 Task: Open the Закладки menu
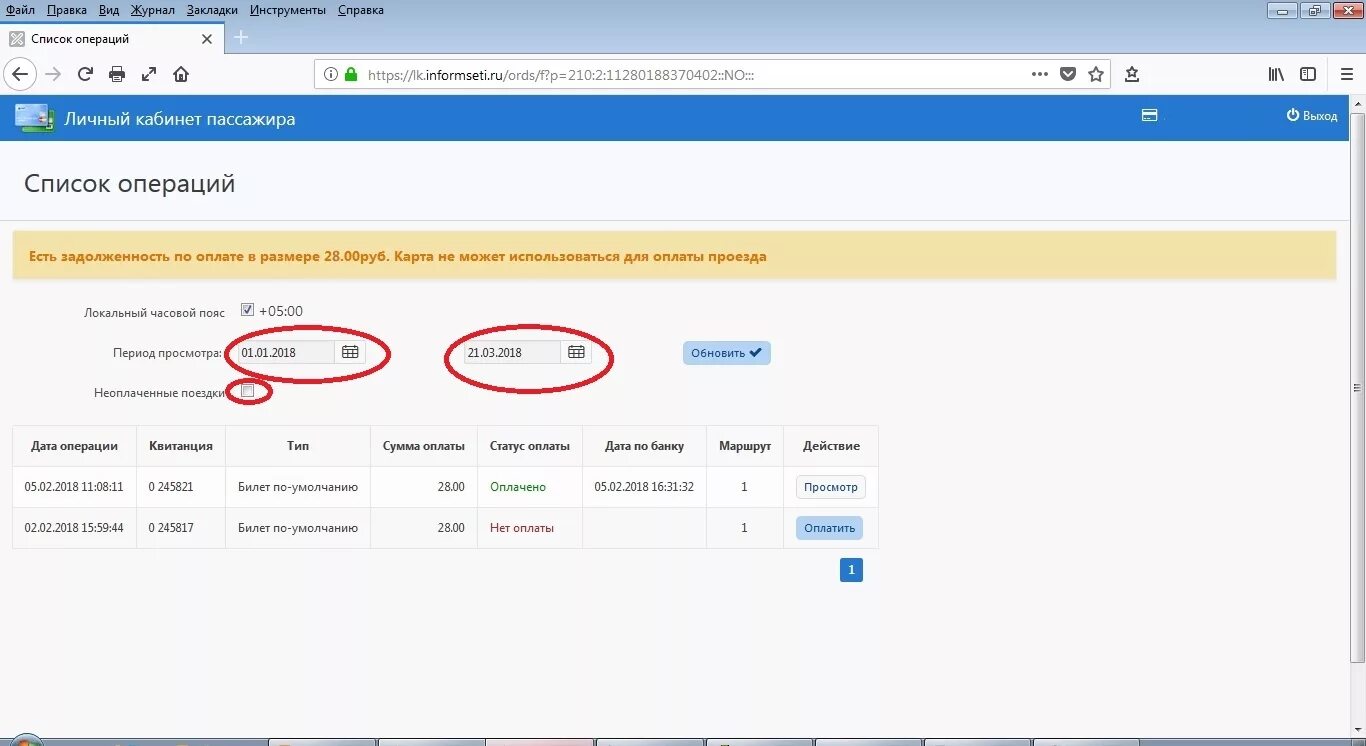212,10
